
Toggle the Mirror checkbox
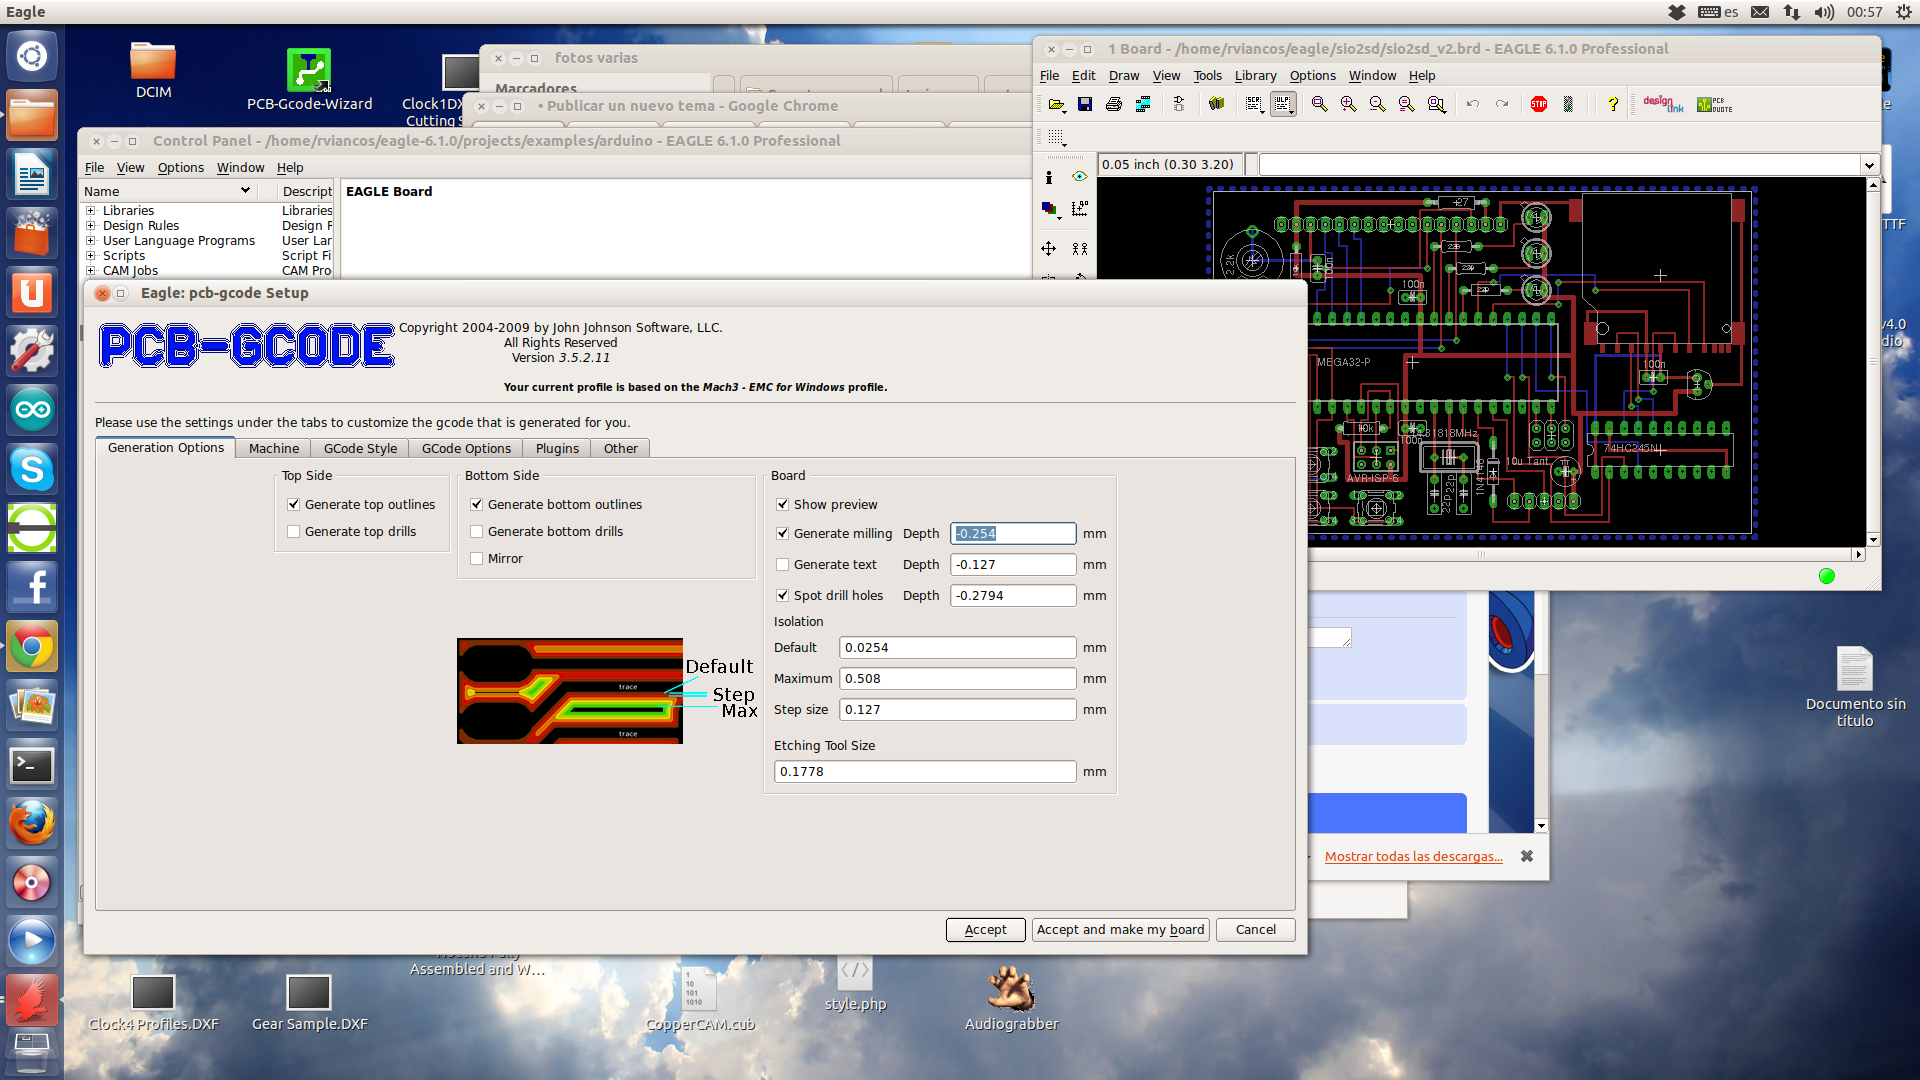pos(477,559)
